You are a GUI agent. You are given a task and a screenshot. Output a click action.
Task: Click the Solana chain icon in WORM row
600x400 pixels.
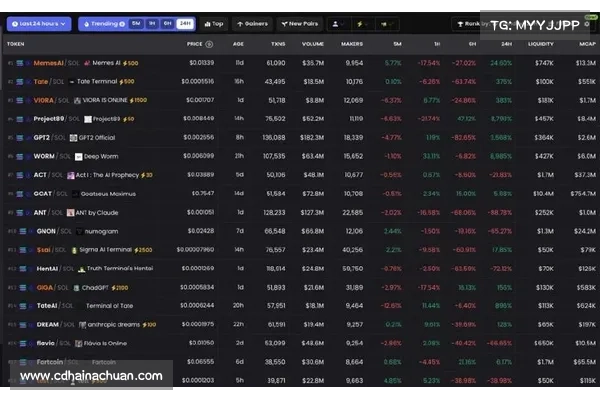point(20,157)
